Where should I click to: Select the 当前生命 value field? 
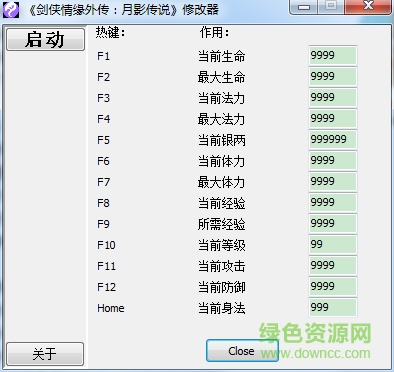333,55
